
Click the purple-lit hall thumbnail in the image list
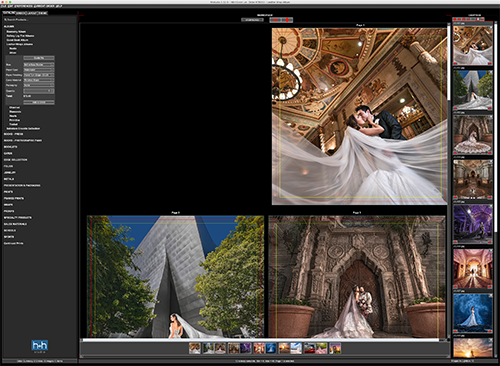point(473,224)
